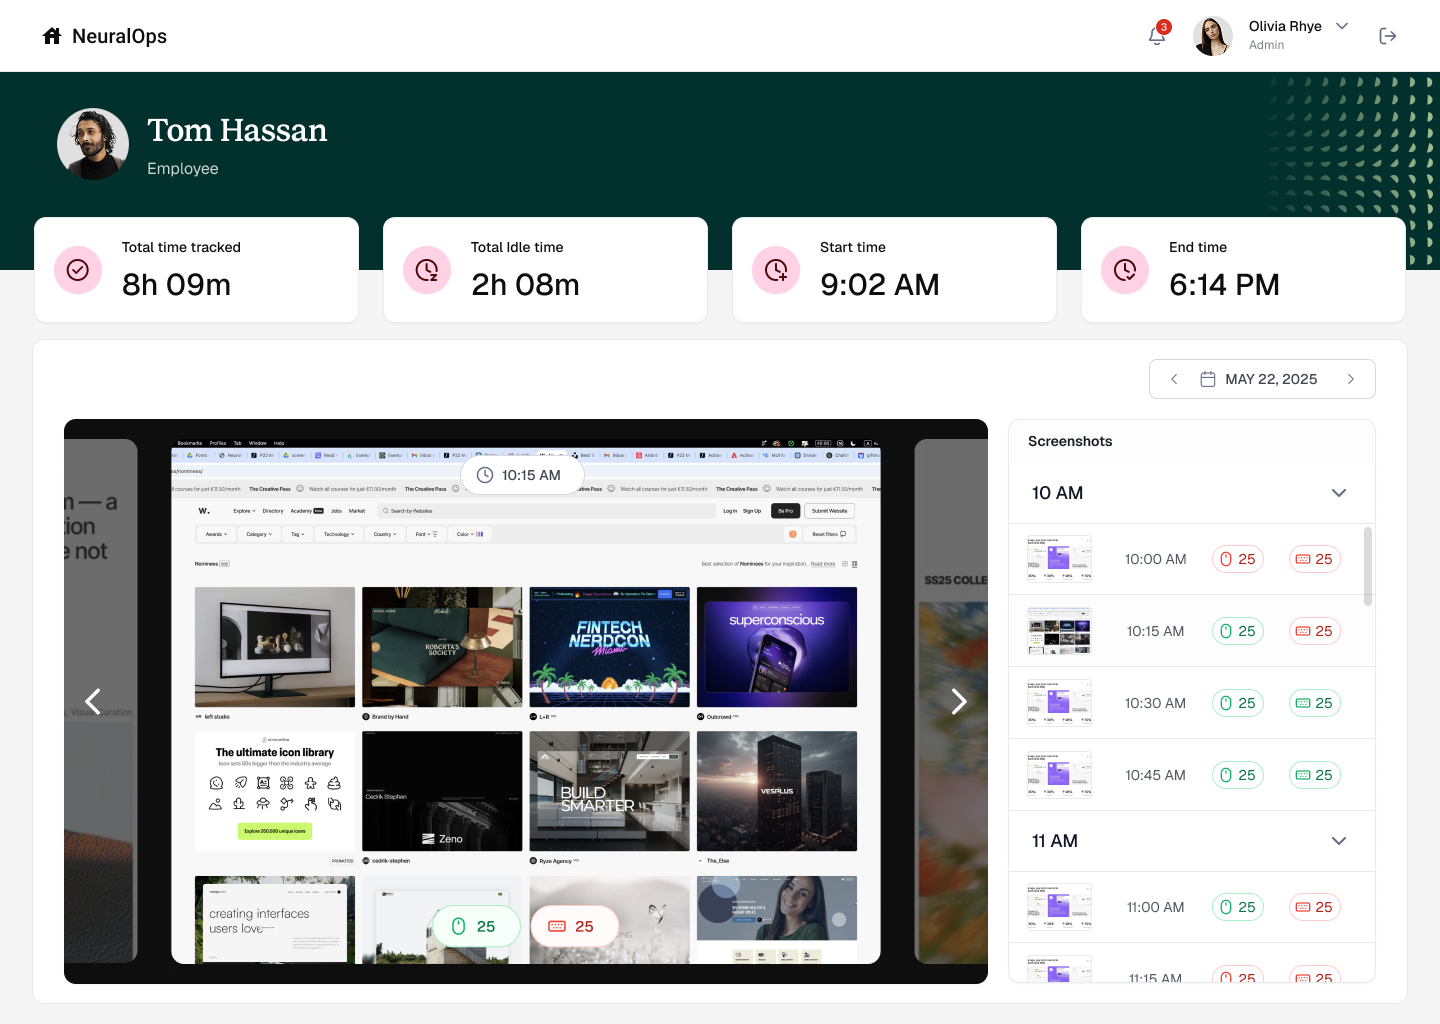The width and height of the screenshot is (1440, 1024).
Task: Open the Olivia Rhye account dropdown
Action: tap(1342, 26)
